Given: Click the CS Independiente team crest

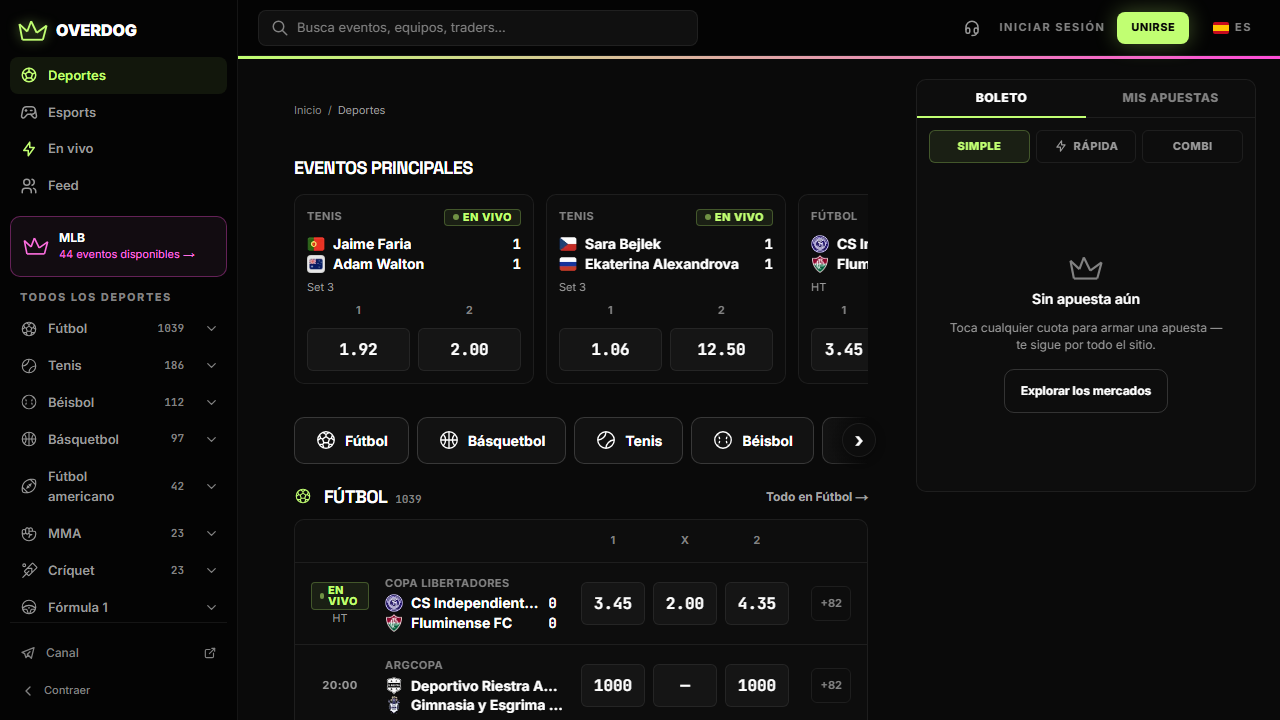Looking at the screenshot, I should click(394, 603).
